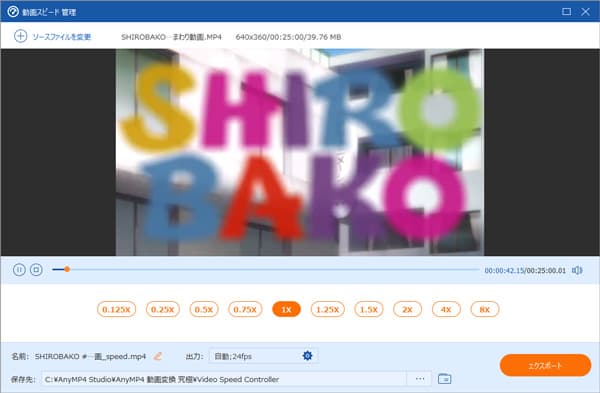Maximize the speed controller window
600x393 pixels.
(566, 11)
